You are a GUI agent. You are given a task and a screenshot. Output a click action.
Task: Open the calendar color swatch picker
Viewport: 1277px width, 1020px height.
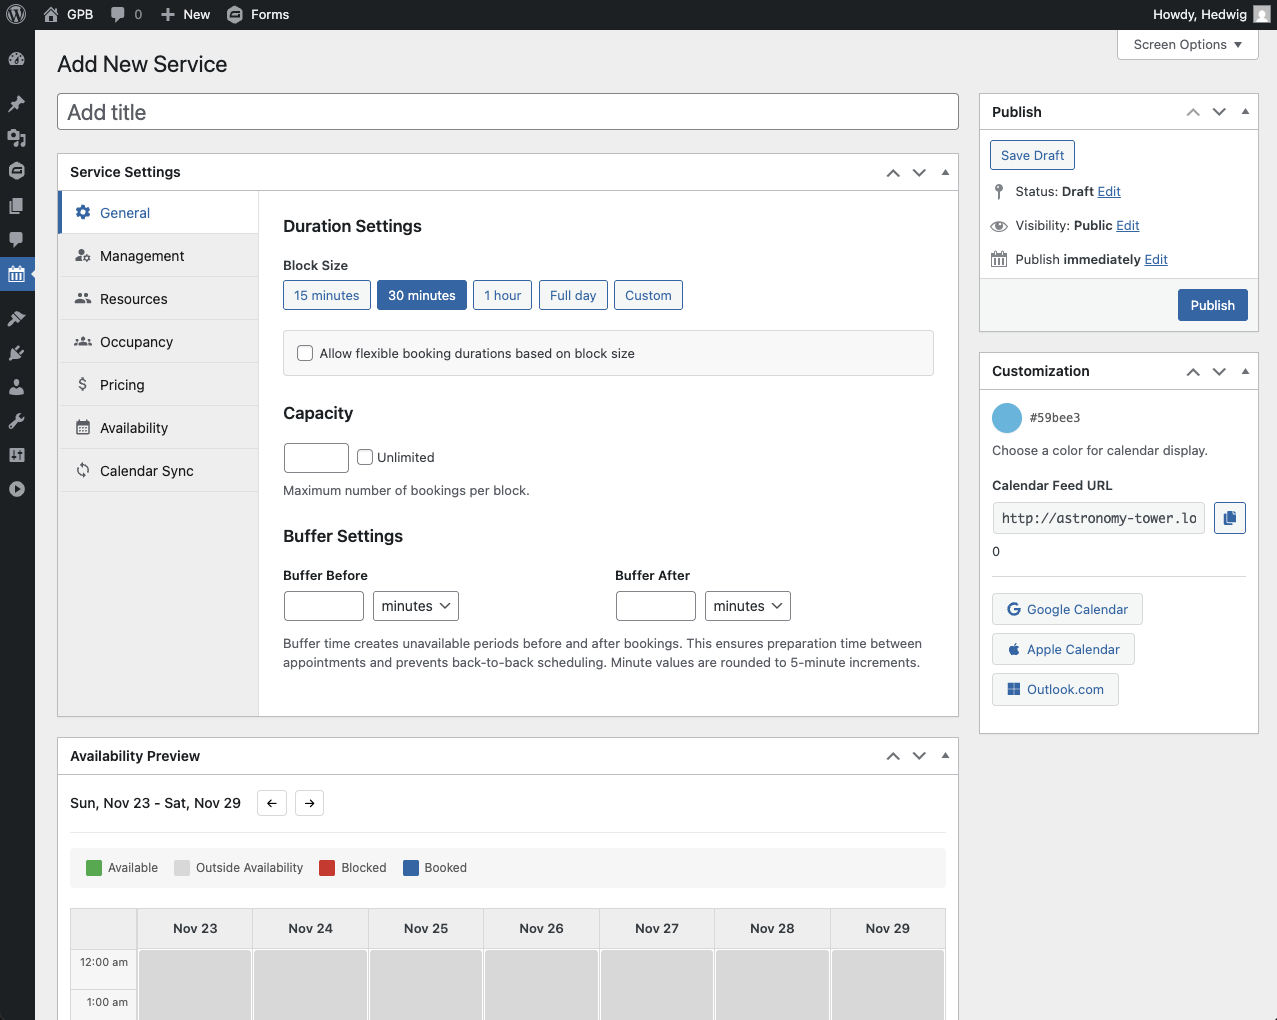[x=1007, y=418]
